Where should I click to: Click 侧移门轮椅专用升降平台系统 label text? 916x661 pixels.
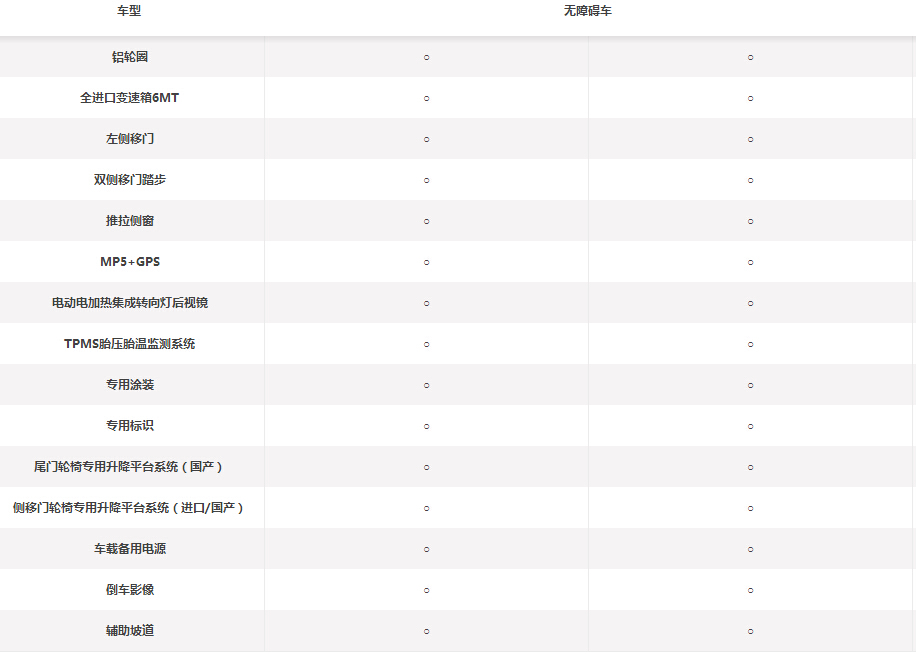130,508
